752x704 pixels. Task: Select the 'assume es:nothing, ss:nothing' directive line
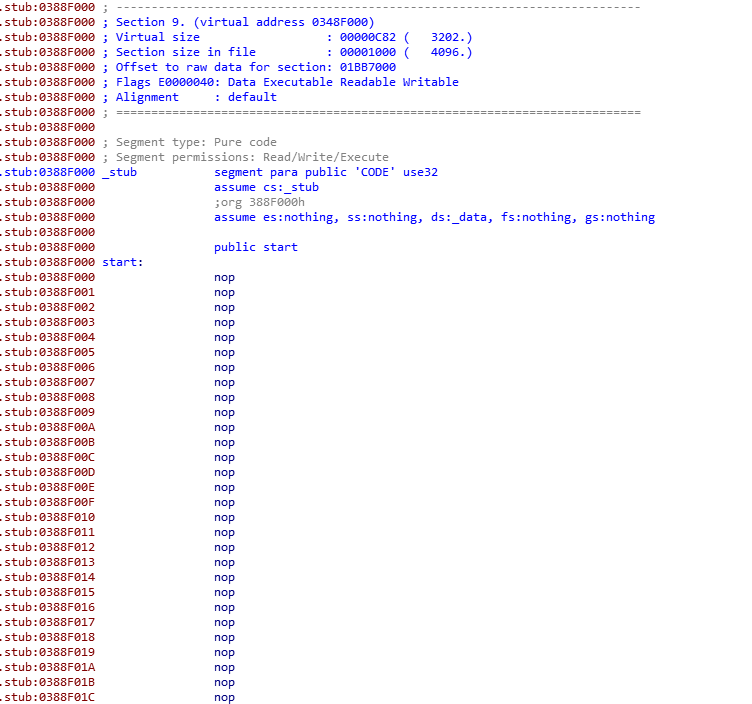(x=434, y=217)
